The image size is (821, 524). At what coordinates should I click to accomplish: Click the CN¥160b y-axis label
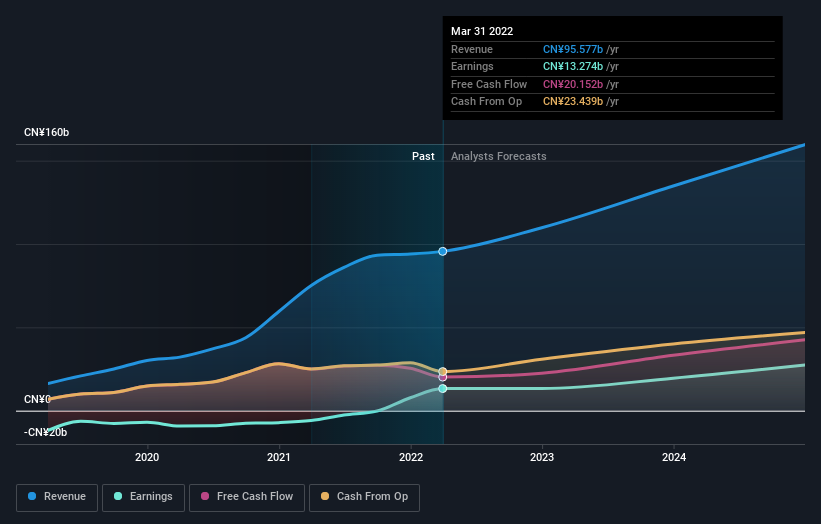(47, 132)
